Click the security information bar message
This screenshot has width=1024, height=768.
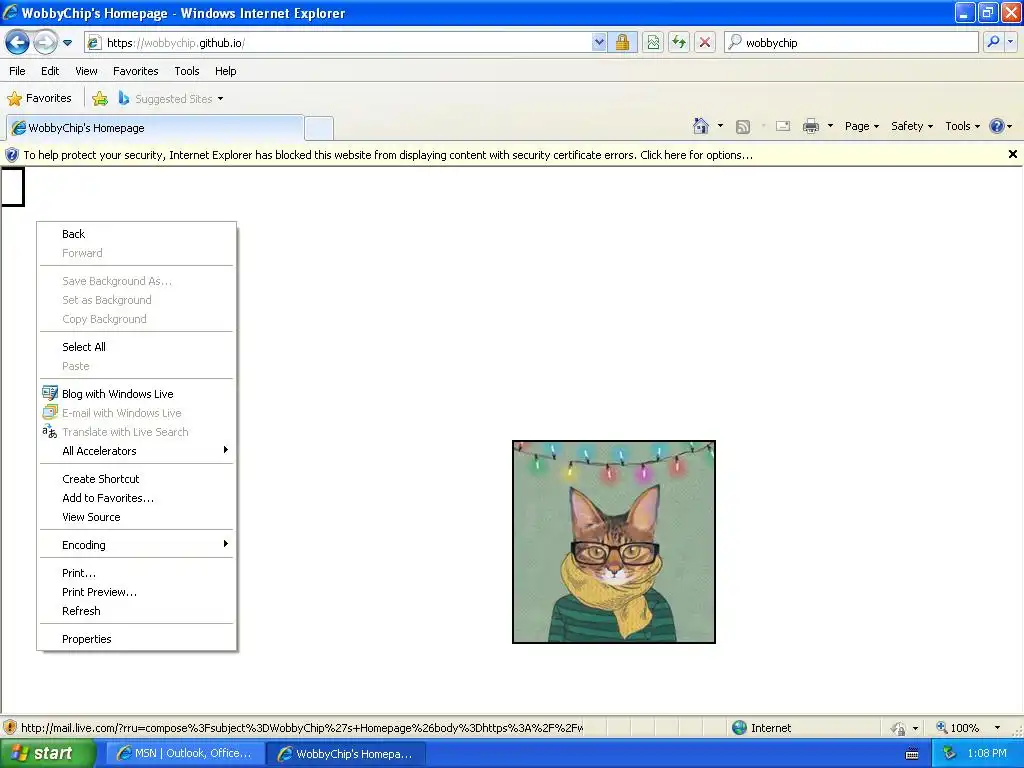388,155
